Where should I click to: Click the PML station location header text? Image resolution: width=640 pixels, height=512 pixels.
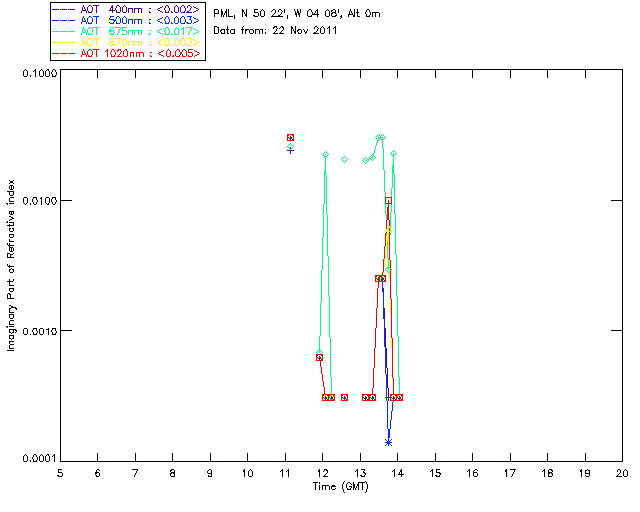tap(297, 14)
